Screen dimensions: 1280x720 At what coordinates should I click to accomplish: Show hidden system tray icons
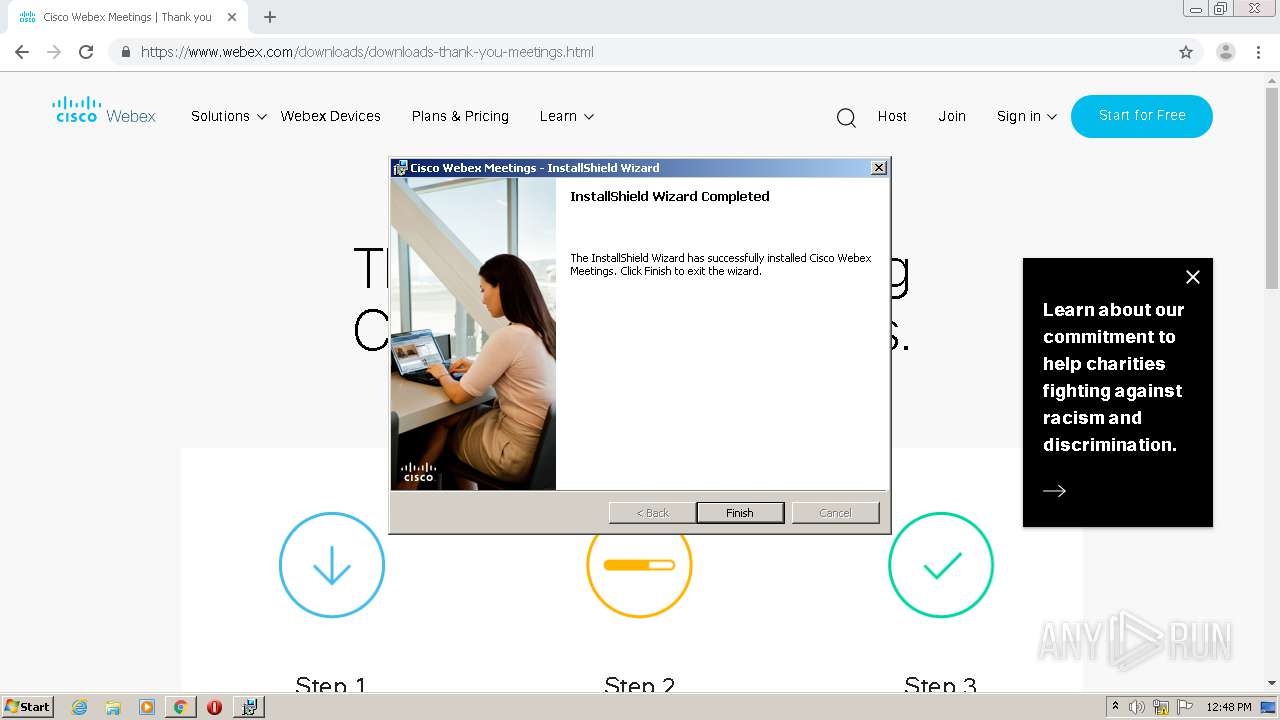click(1115, 707)
